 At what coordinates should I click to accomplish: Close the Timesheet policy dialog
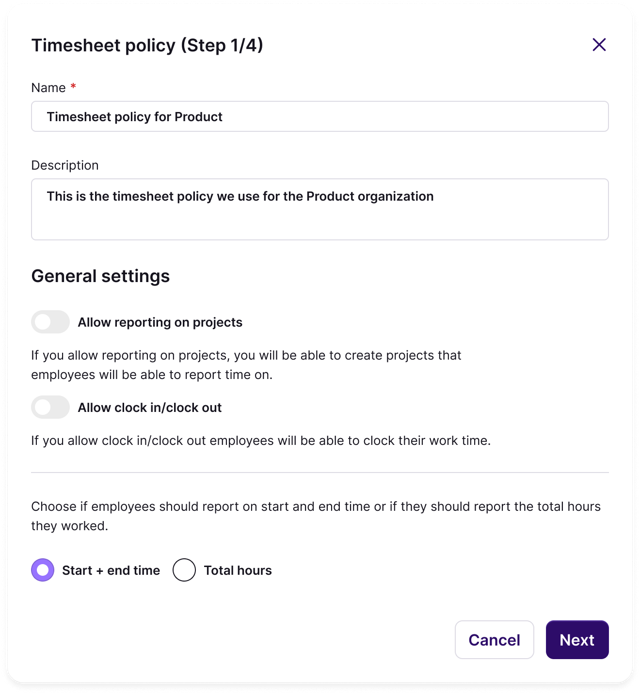(599, 44)
